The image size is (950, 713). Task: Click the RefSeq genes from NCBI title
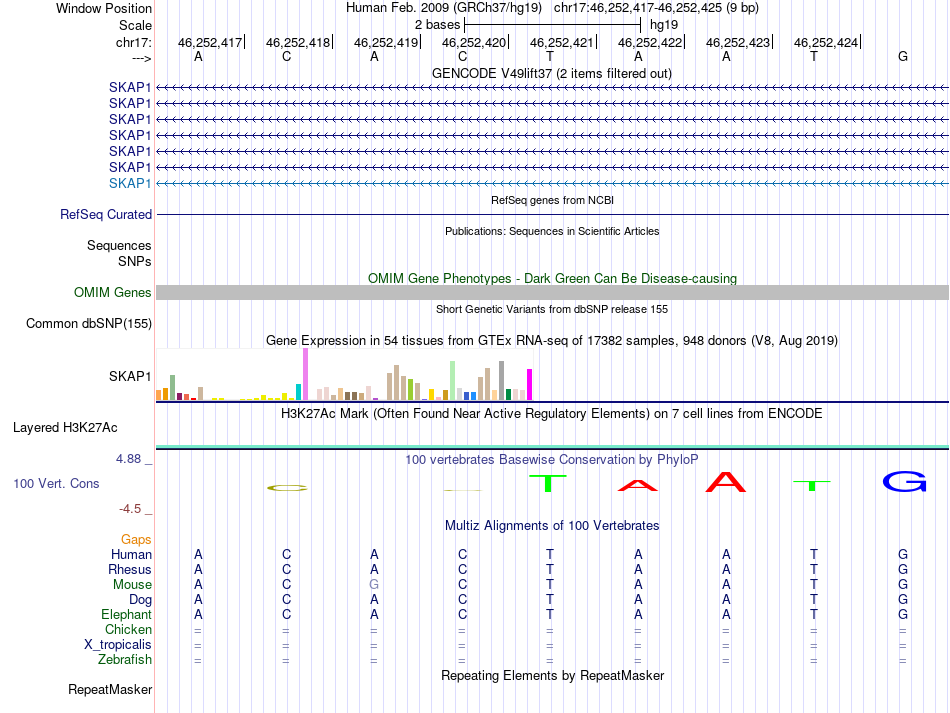(x=552, y=200)
